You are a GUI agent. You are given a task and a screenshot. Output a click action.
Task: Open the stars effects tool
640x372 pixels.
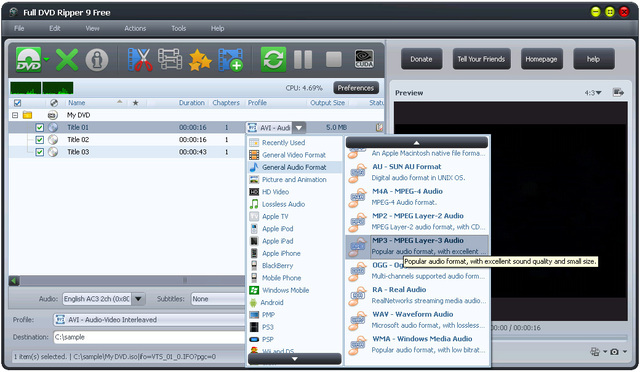pos(200,60)
